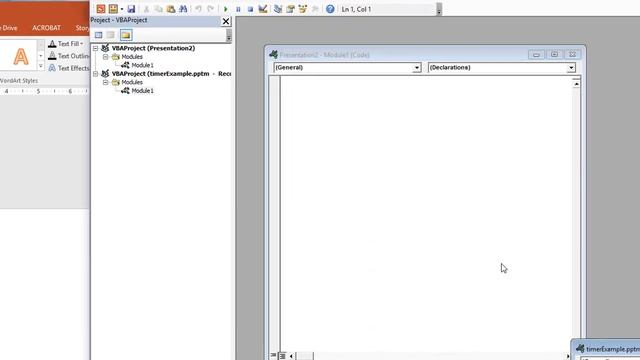Click Text Effects in PowerPoint ribbon
The width and height of the screenshot is (640, 360).
68,68
